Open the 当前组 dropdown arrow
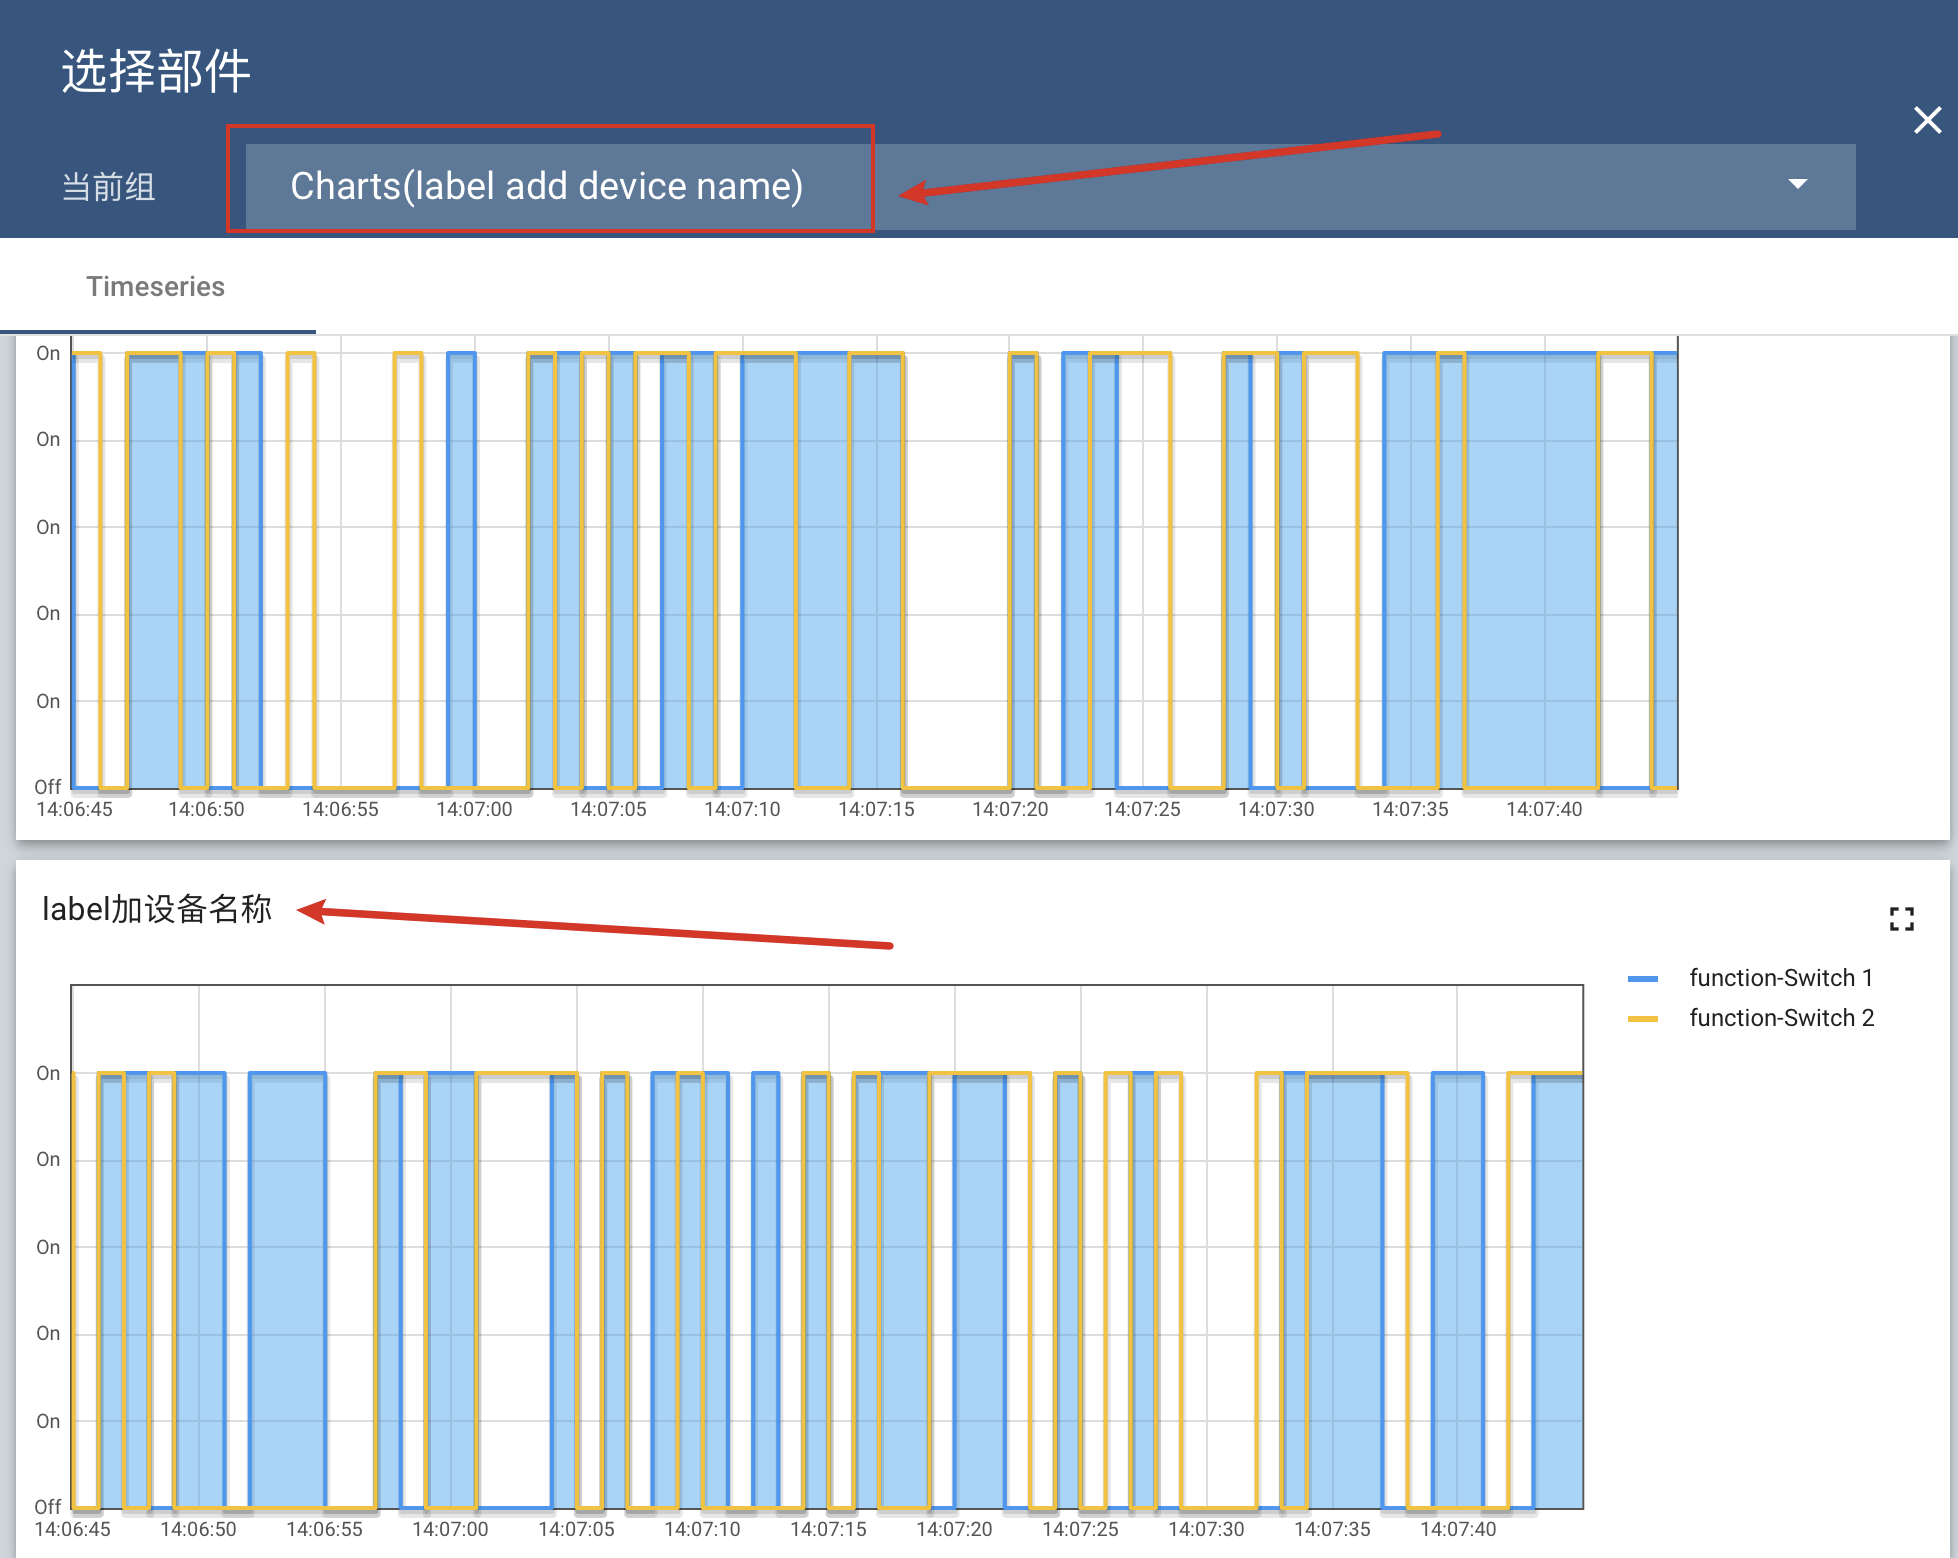The image size is (1958, 1558). [1797, 184]
